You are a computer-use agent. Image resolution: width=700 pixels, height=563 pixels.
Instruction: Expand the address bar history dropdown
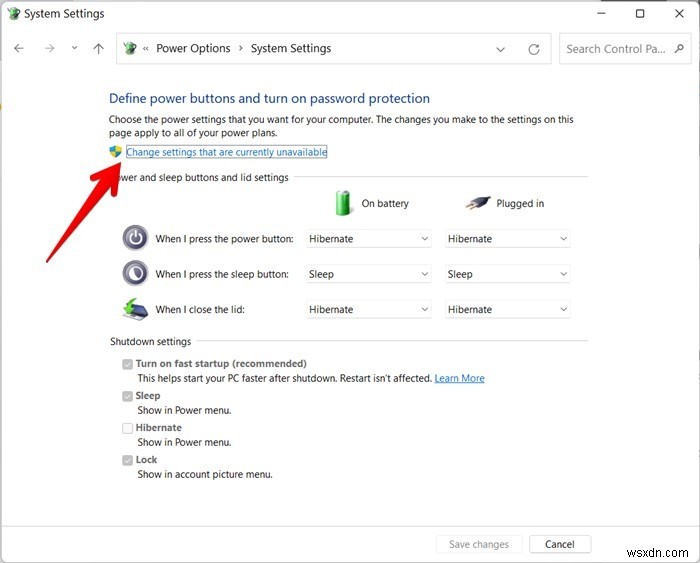[500, 49]
